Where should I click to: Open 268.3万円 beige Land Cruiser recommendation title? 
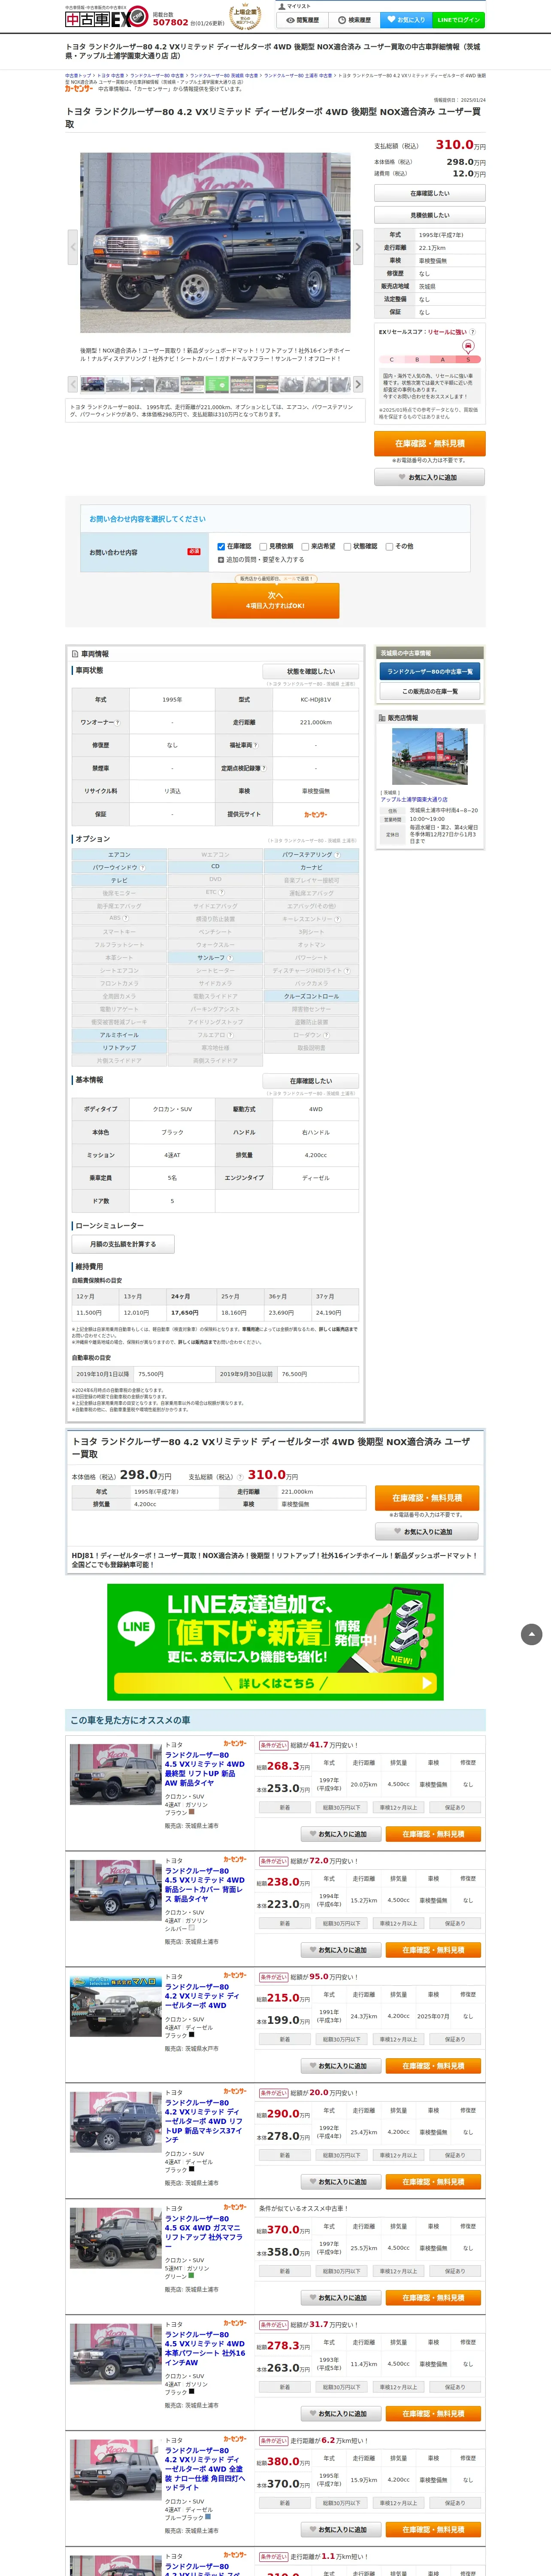point(205,1768)
